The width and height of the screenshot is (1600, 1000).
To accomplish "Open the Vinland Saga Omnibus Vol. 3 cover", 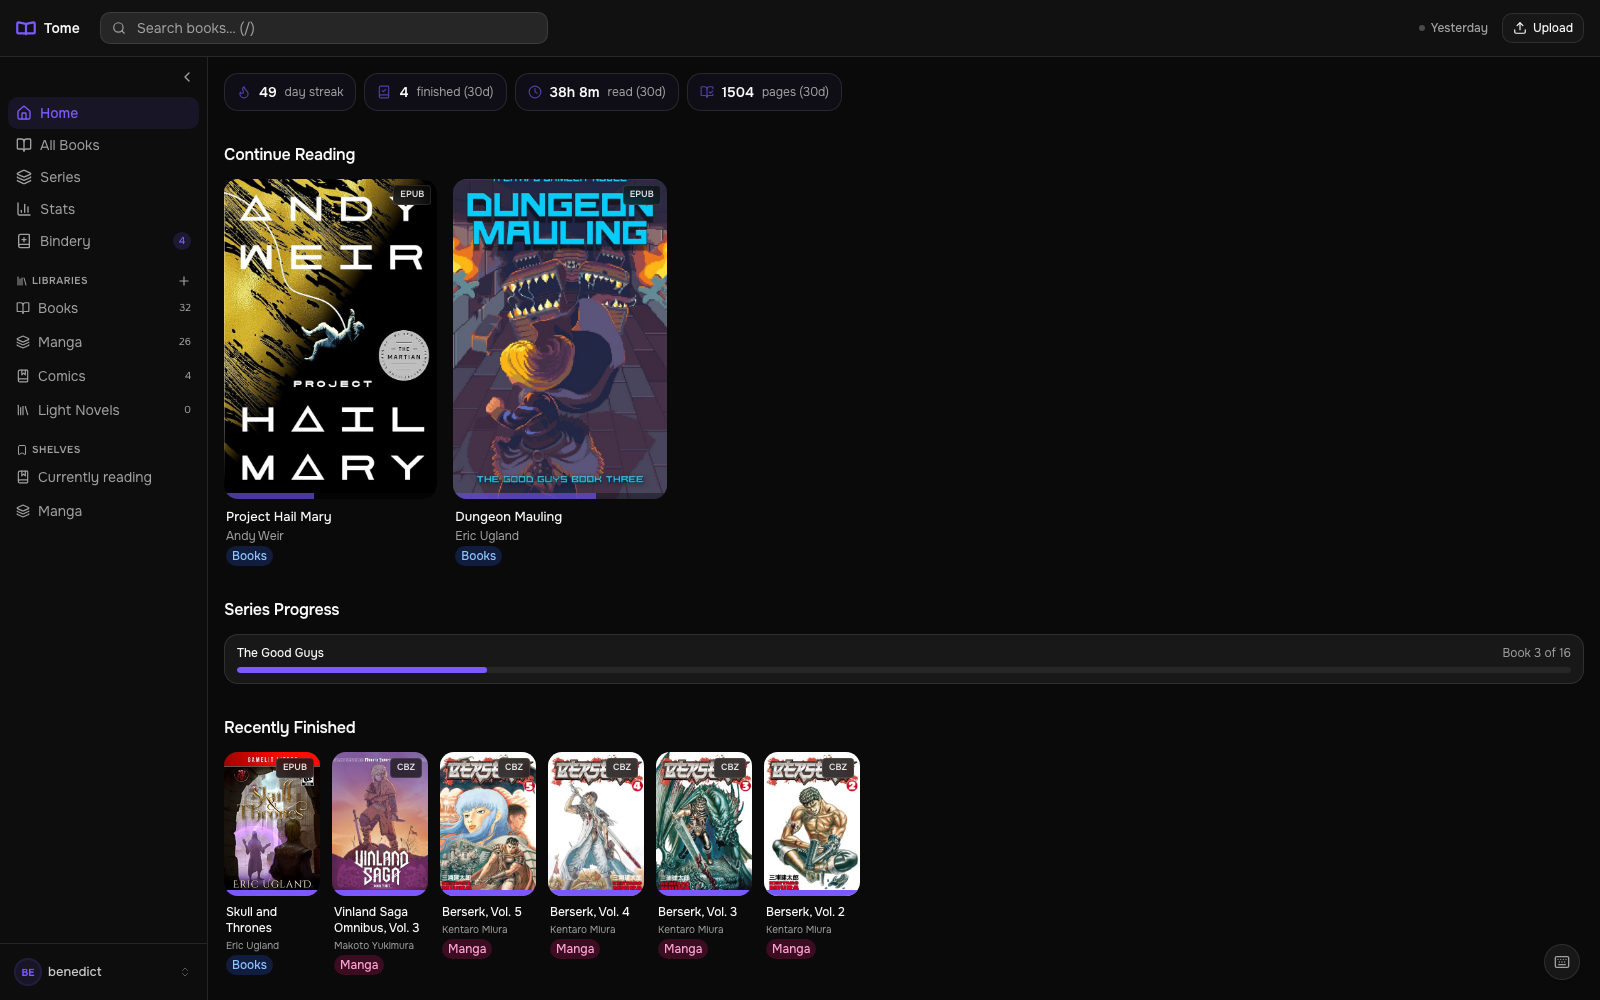I will tap(380, 824).
